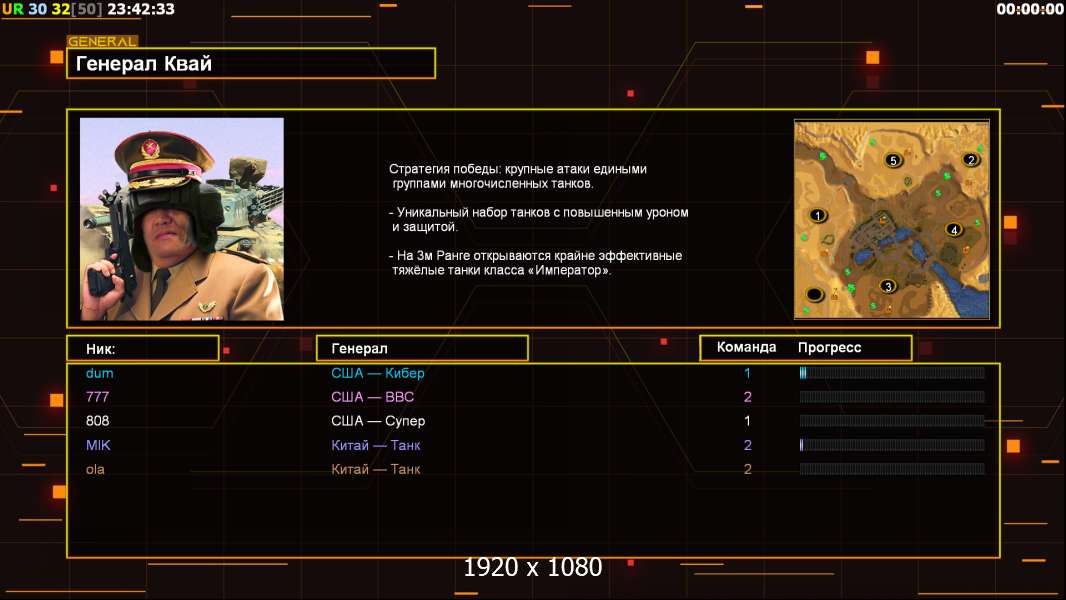Click player MIK's loading progress bar
This screenshot has height=600, width=1066.
pyautogui.click(x=892, y=445)
